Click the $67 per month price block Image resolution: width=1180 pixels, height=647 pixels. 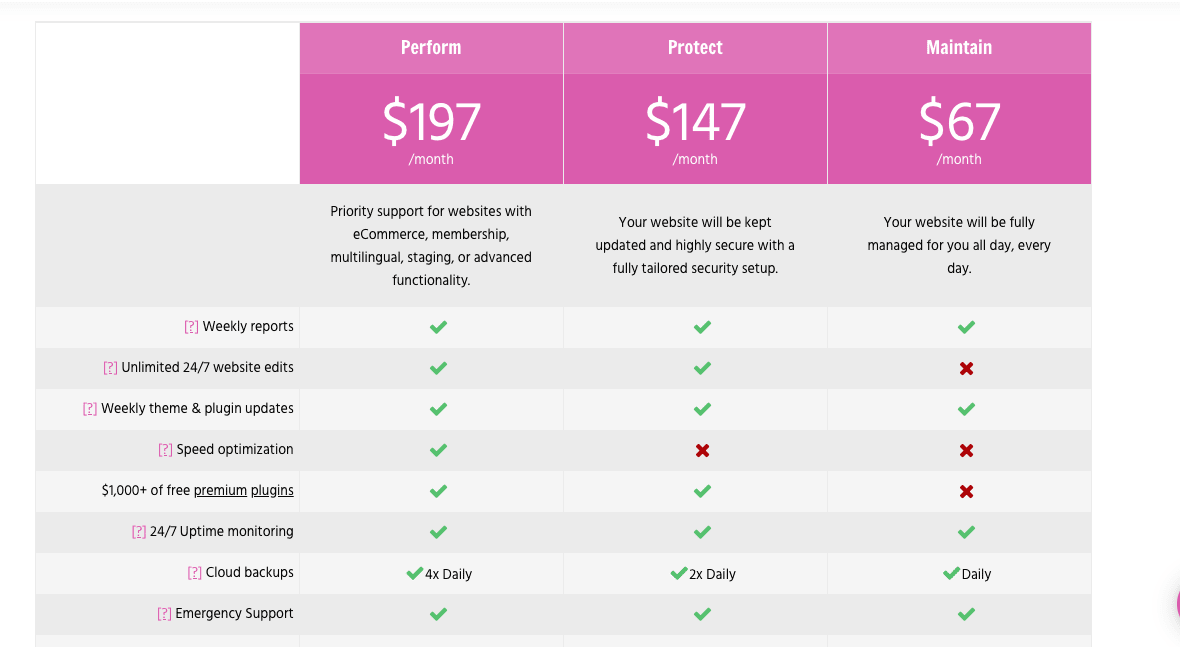[x=960, y=129]
